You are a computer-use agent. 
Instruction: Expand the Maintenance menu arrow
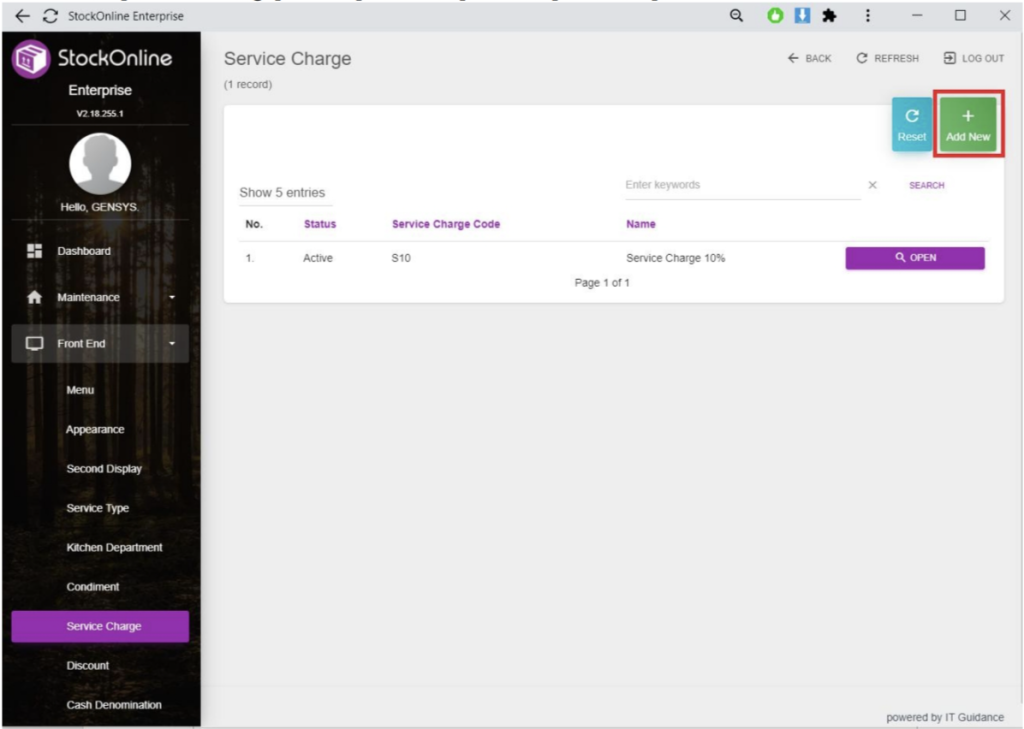[171, 298]
